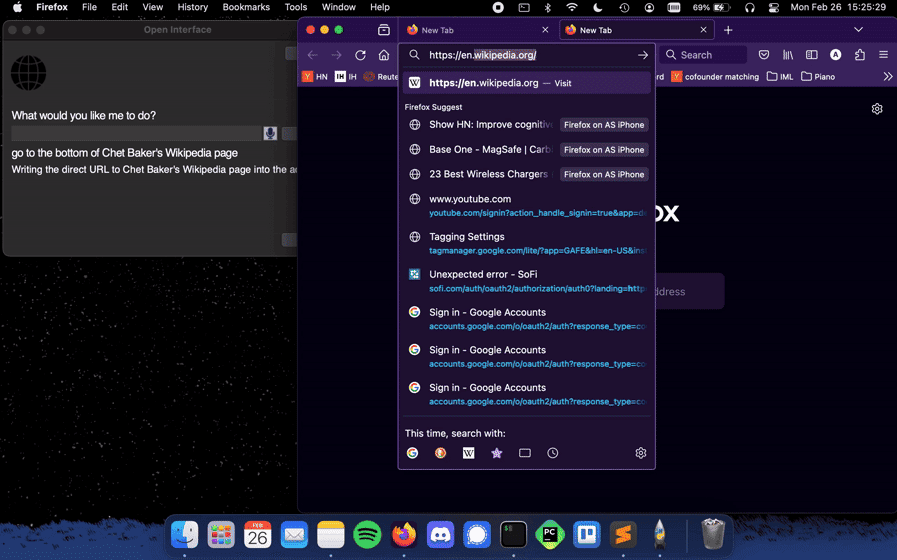Click the Firefox Search box
The height and width of the screenshot is (560, 897).
(704, 55)
